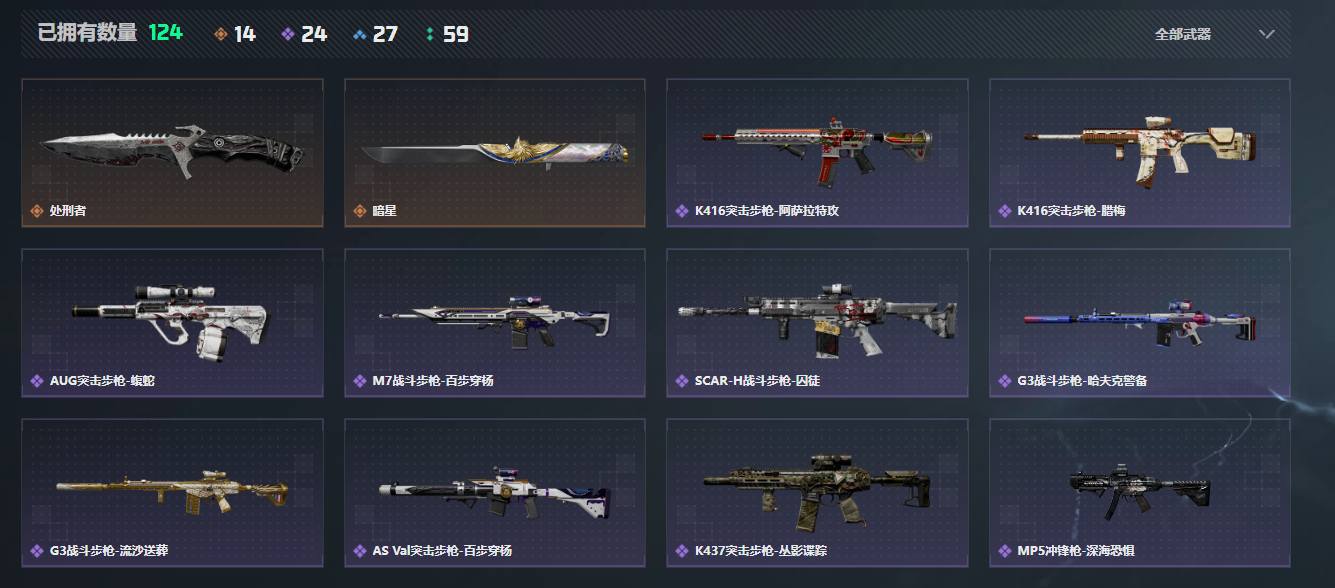Click the purple badge beside K416突击步枪-腊梅
The image size is (1335, 588).
(1005, 211)
